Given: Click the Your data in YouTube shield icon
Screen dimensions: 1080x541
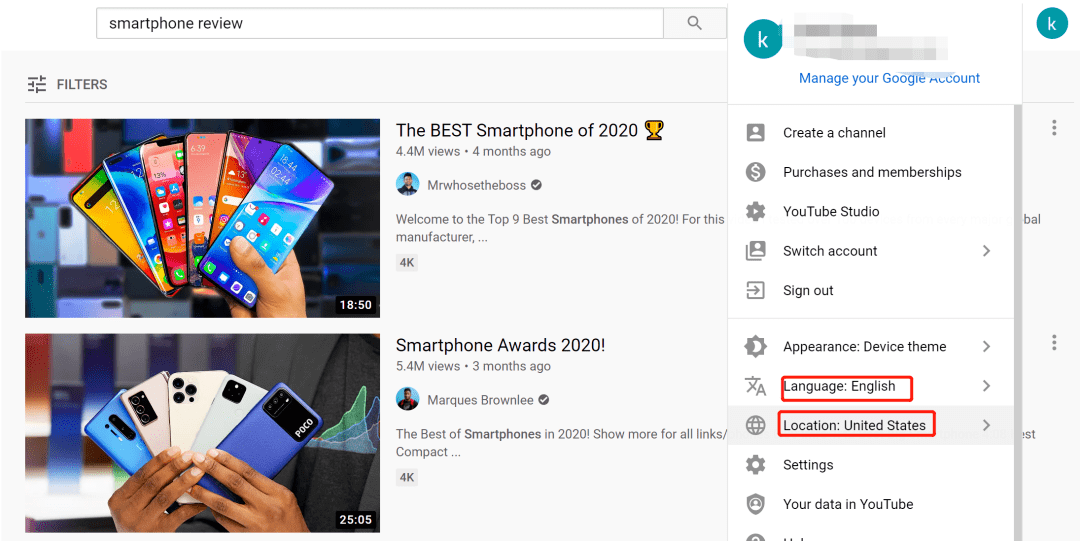Looking at the screenshot, I should [756, 504].
